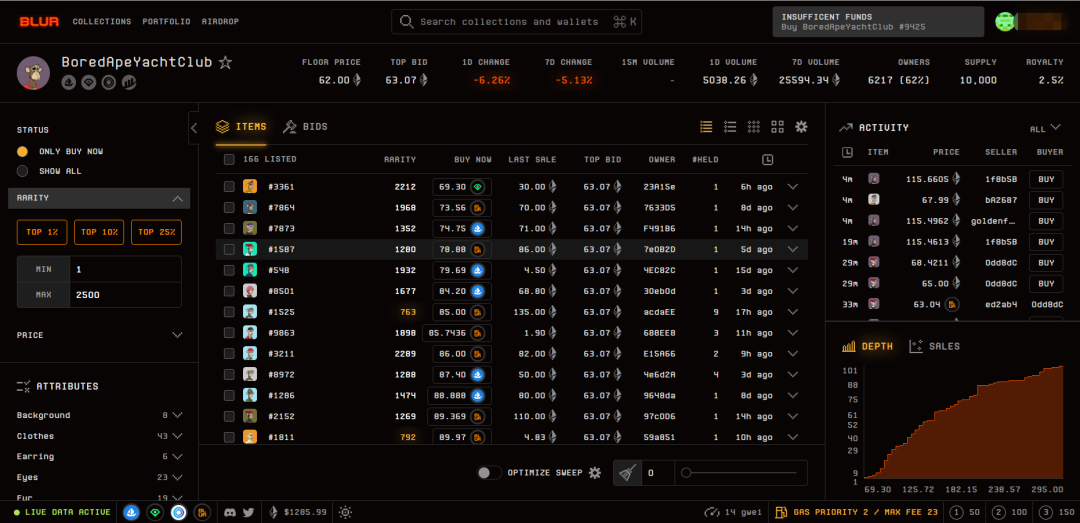Open the OpenSea link under the collection name
1080x523 pixels.
click(x=69, y=83)
